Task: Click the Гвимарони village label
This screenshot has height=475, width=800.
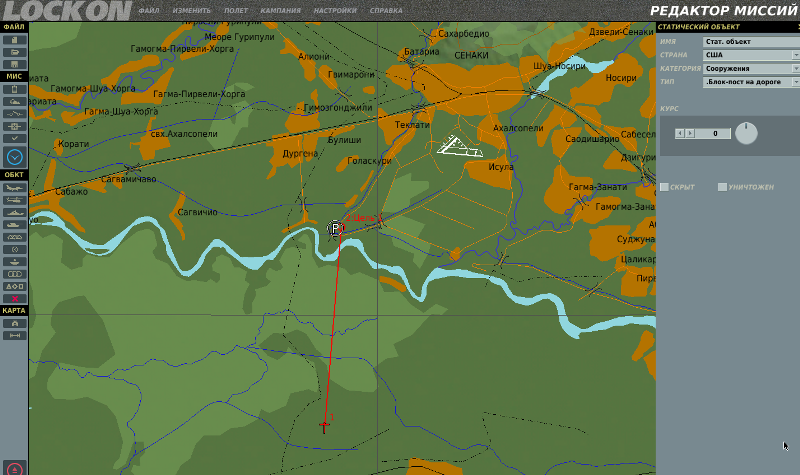Action: click(x=351, y=74)
